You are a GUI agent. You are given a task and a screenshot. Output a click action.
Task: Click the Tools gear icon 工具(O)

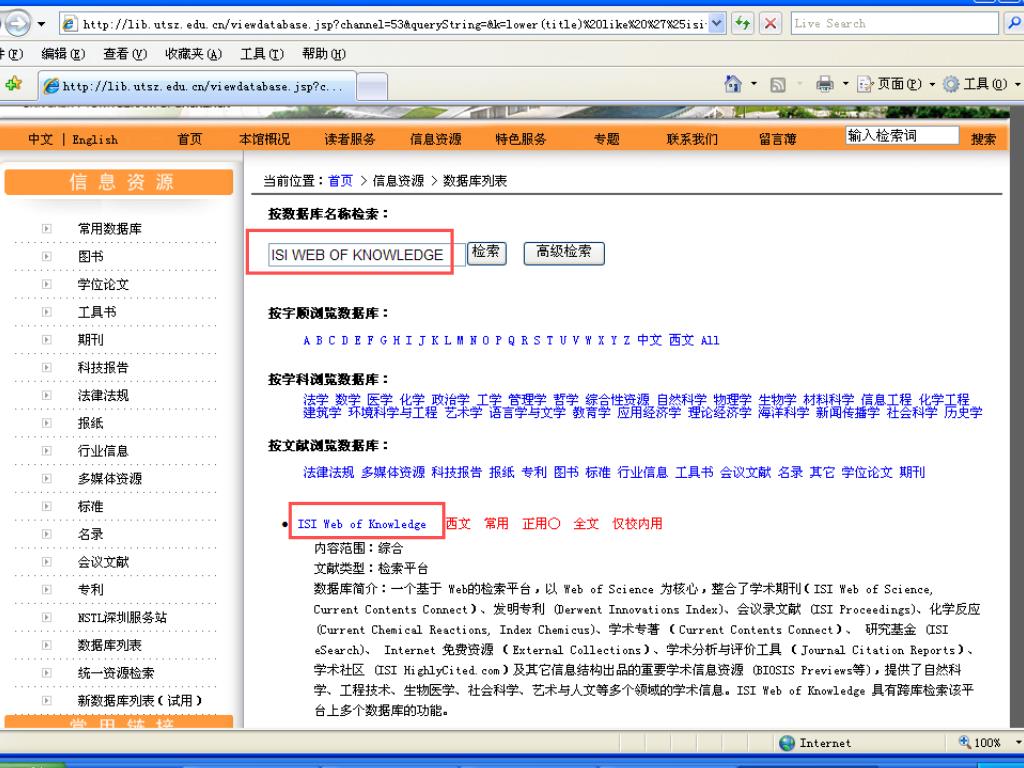(952, 84)
